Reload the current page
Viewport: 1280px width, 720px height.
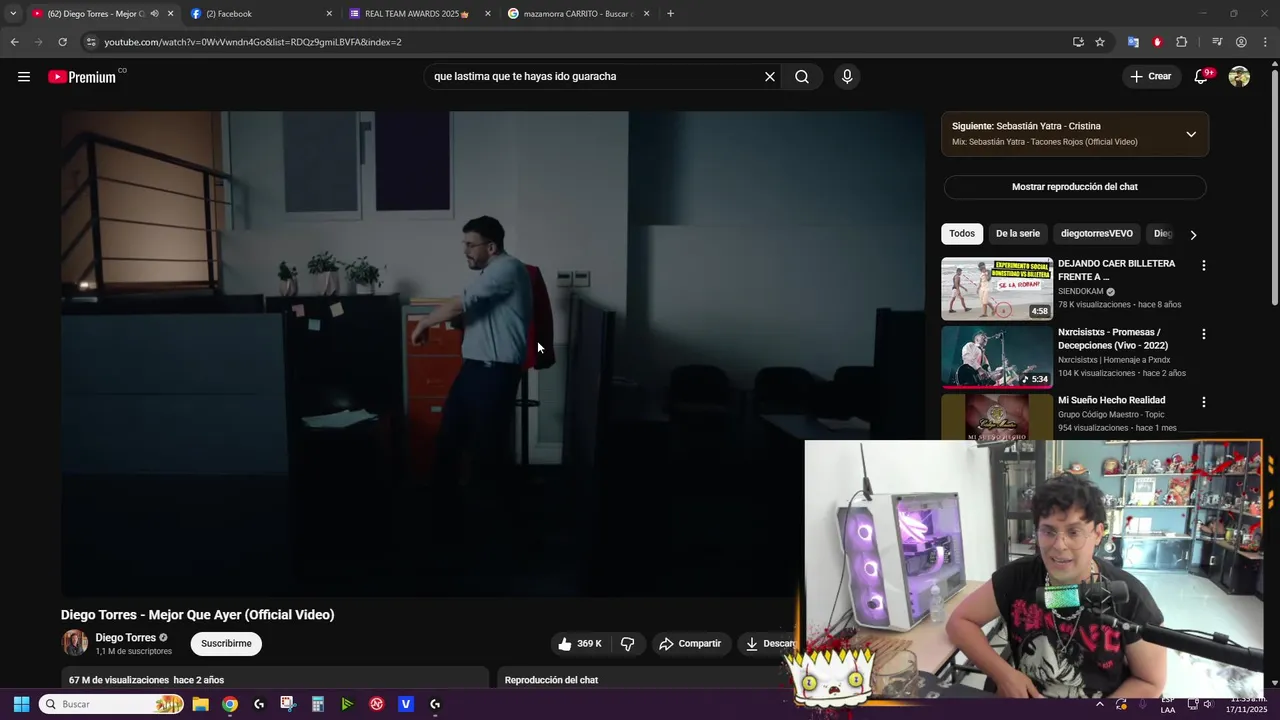(62, 42)
